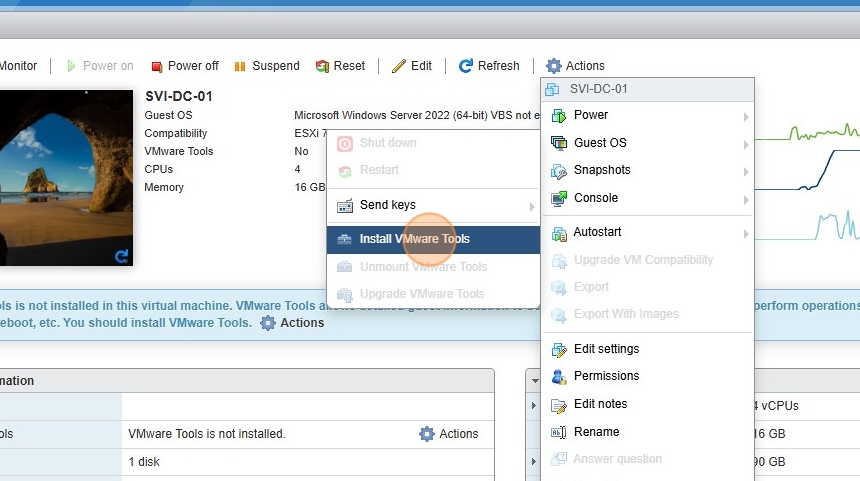This screenshot has width=860, height=481.
Task: Expand the Autostart submenu arrow
Action: [x=746, y=234]
